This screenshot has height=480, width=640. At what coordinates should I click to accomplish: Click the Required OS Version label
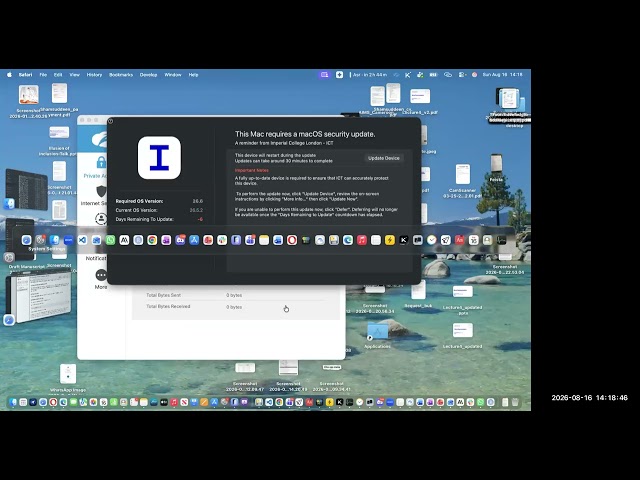pyautogui.click(x=139, y=201)
